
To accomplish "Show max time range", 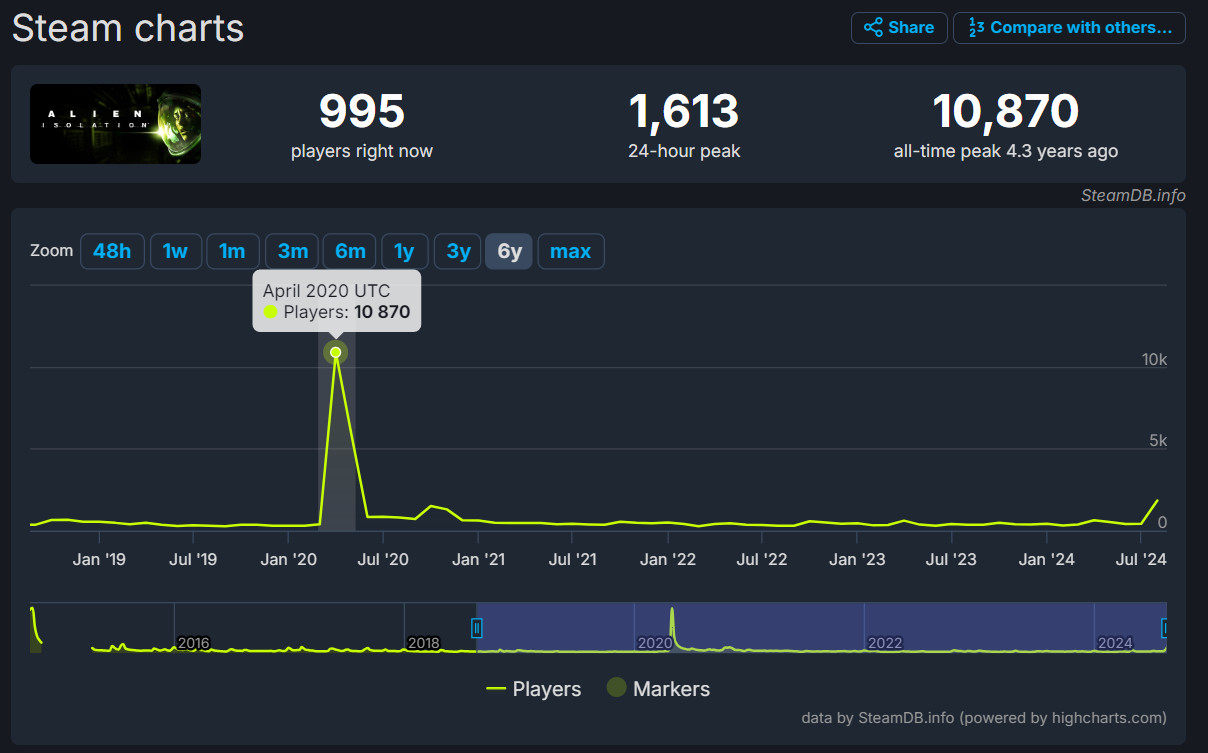I will point(570,251).
